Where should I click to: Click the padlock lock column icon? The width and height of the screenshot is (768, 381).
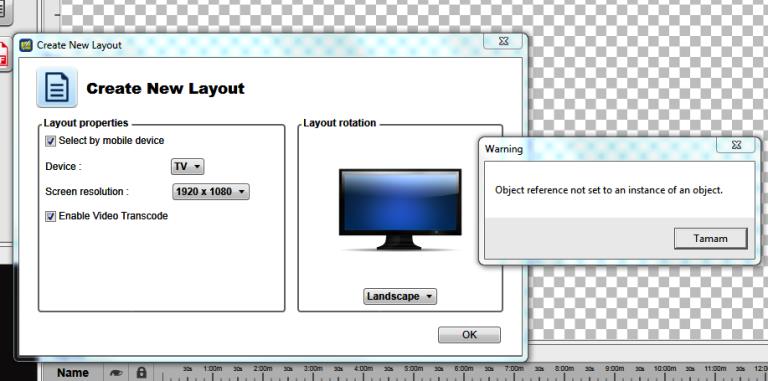(141, 372)
